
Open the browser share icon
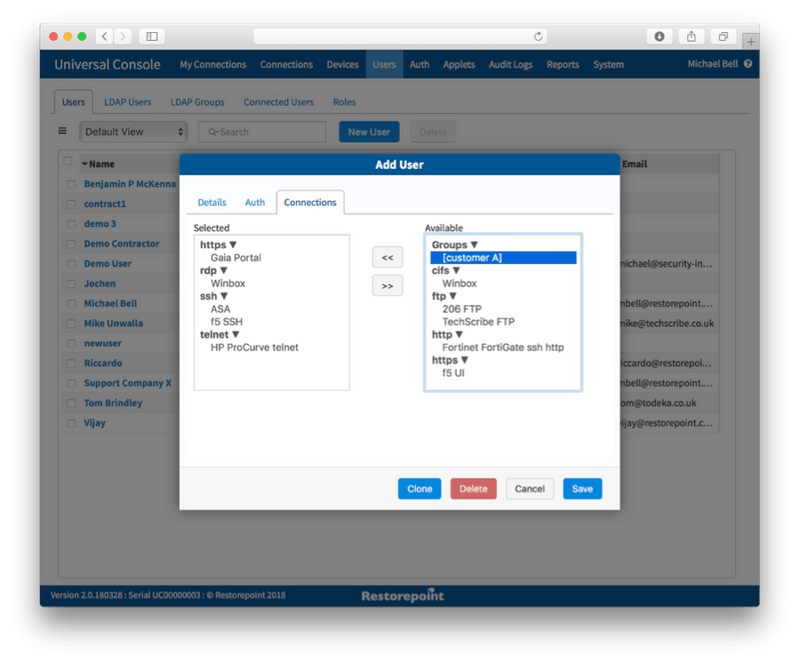click(x=691, y=36)
